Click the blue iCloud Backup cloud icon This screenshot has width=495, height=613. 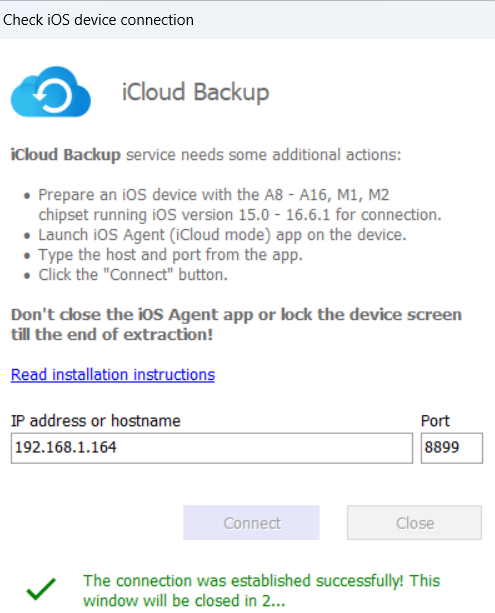coord(51,92)
